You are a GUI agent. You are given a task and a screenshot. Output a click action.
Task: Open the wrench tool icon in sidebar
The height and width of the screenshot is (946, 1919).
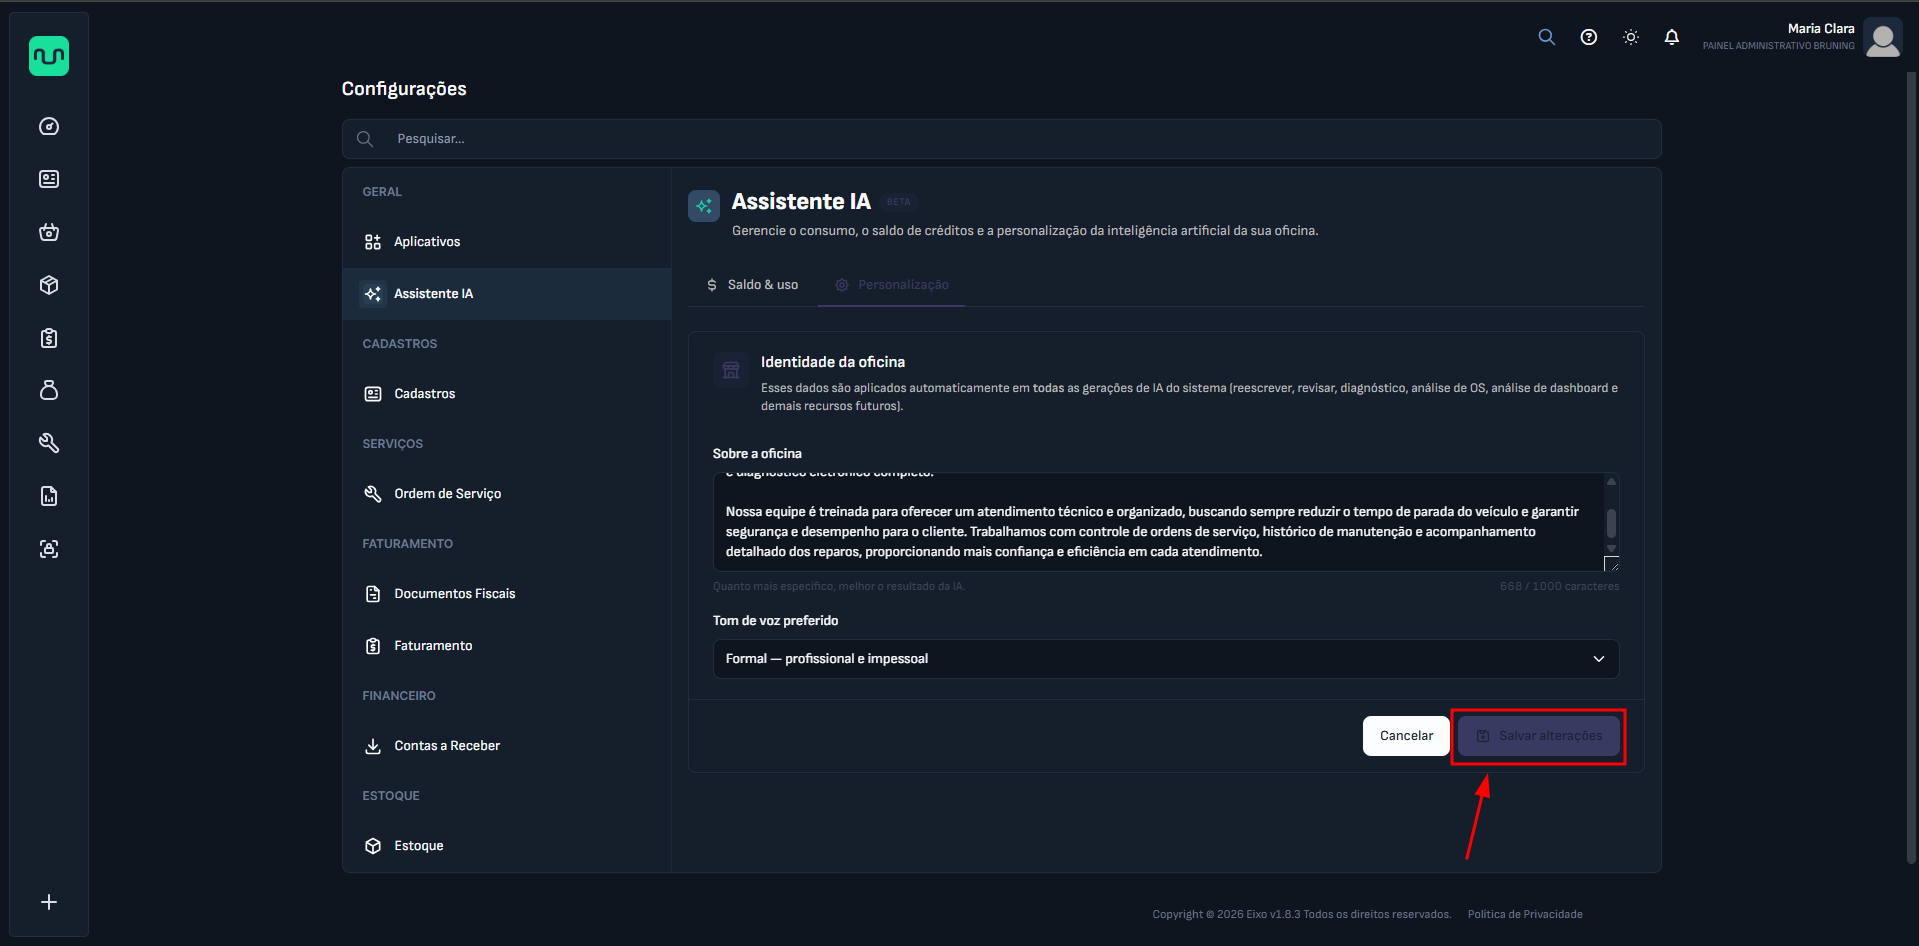pyautogui.click(x=49, y=443)
